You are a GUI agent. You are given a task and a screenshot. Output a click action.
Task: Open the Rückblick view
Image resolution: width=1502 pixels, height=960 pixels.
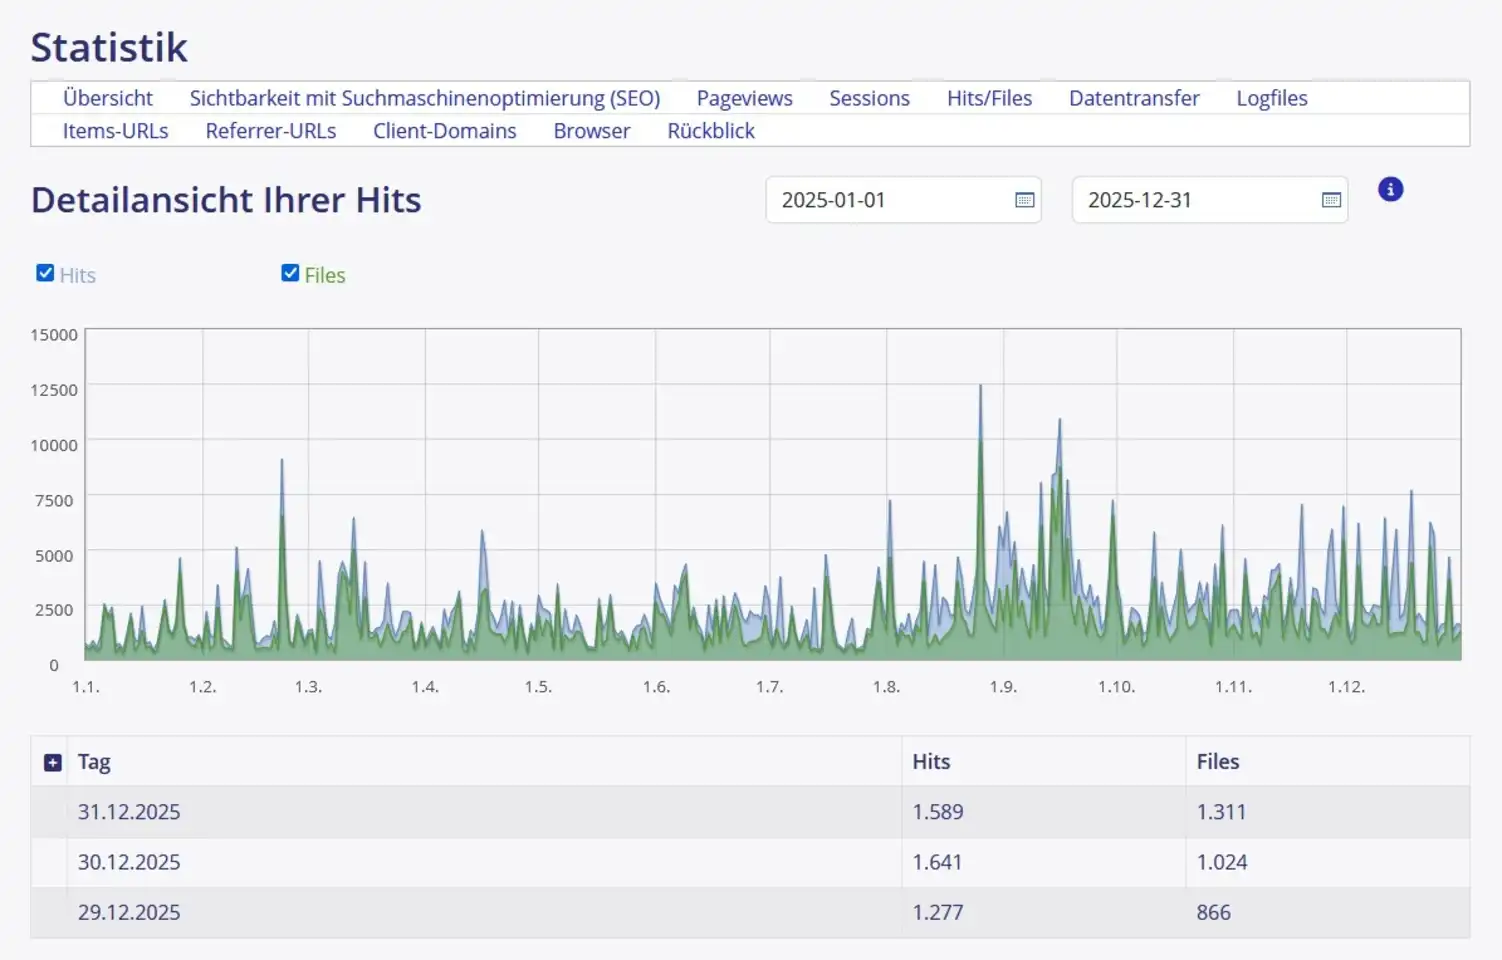pyautogui.click(x=711, y=131)
